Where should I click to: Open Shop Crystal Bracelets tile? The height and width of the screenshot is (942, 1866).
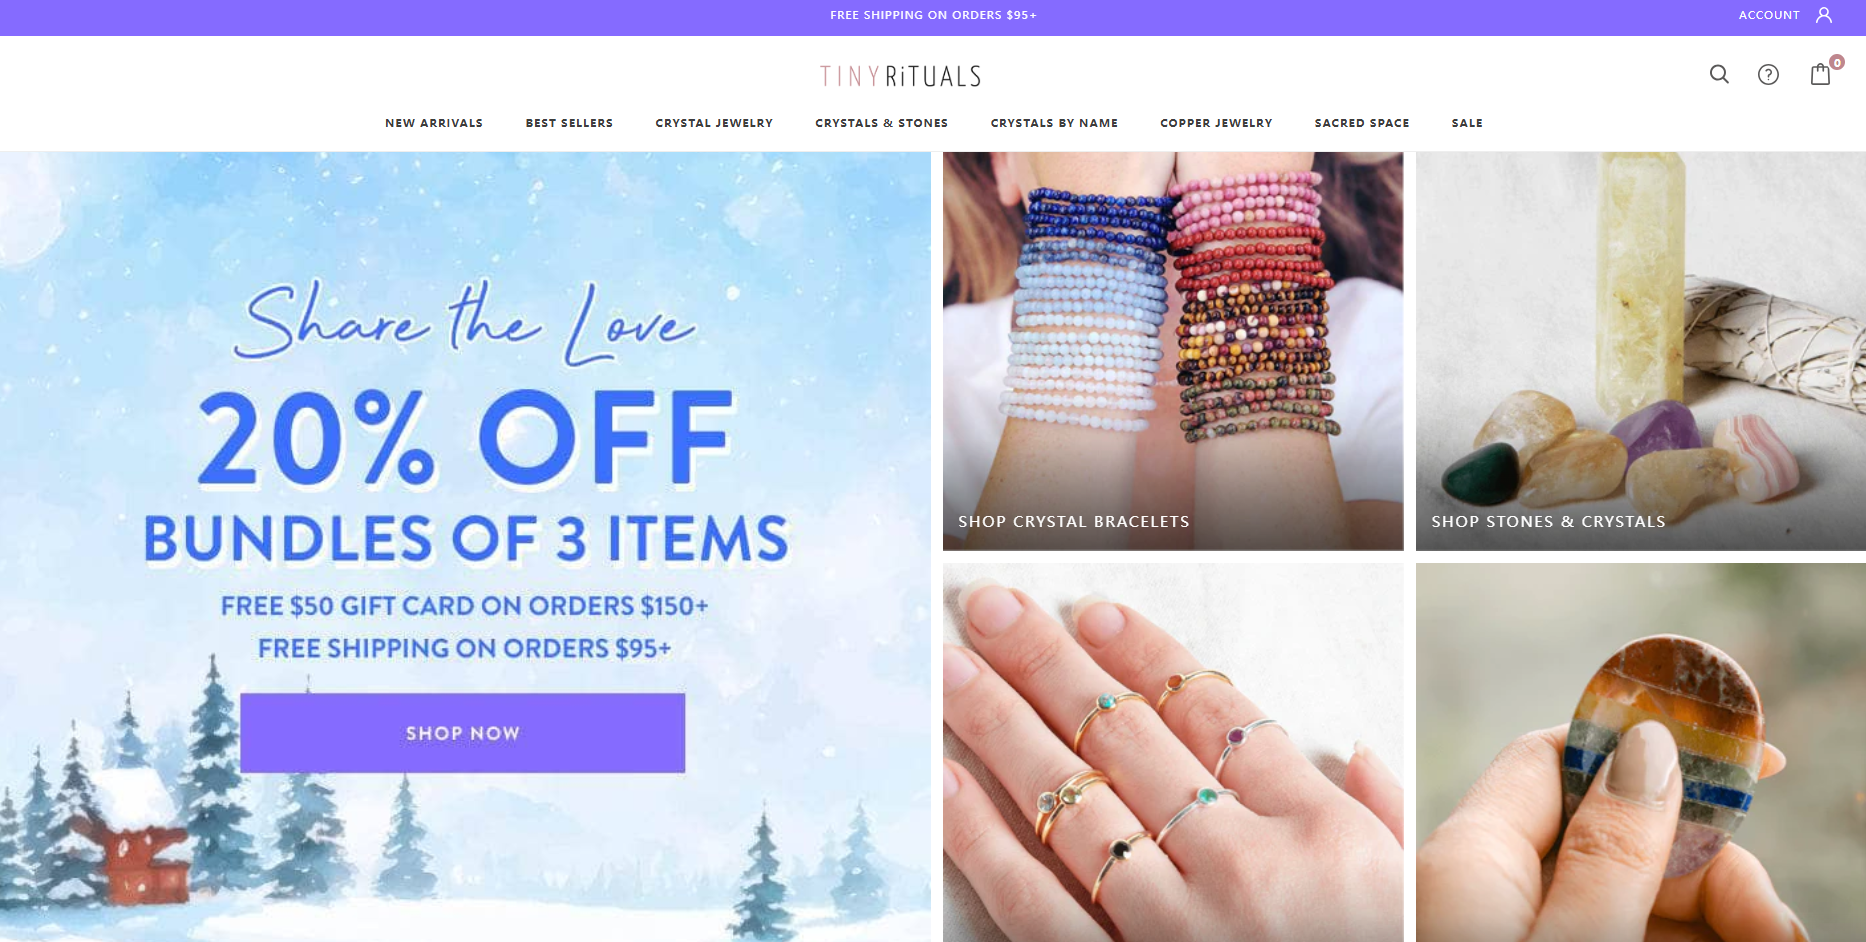click(1173, 351)
